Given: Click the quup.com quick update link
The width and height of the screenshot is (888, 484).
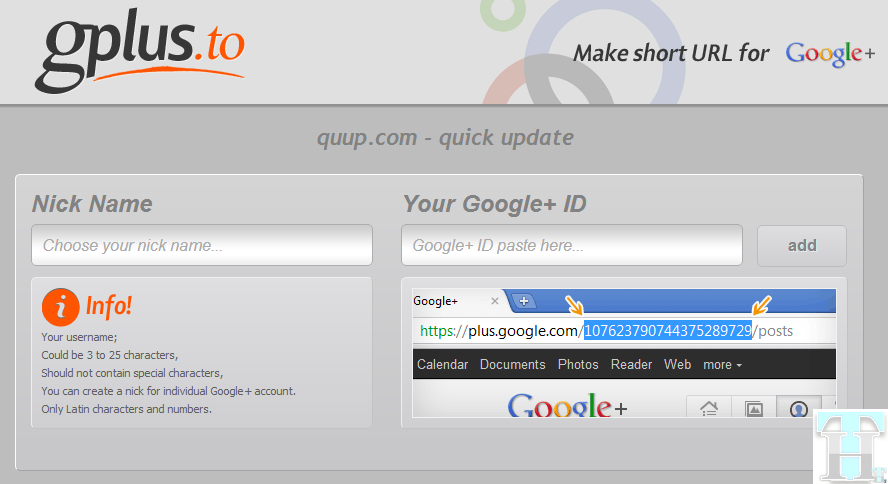Looking at the screenshot, I should [x=444, y=137].
